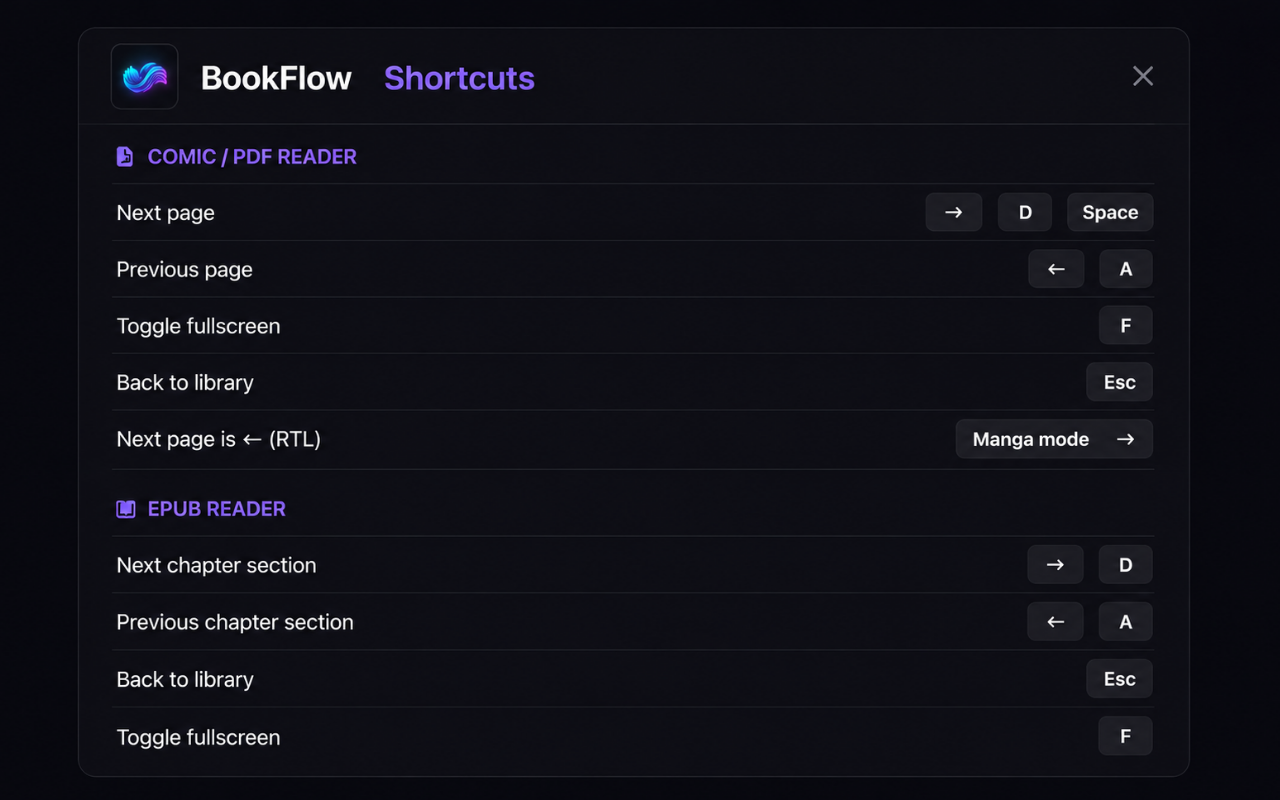This screenshot has width=1280, height=800.
Task: Click the A key for Previous chapter section
Action: (x=1126, y=622)
